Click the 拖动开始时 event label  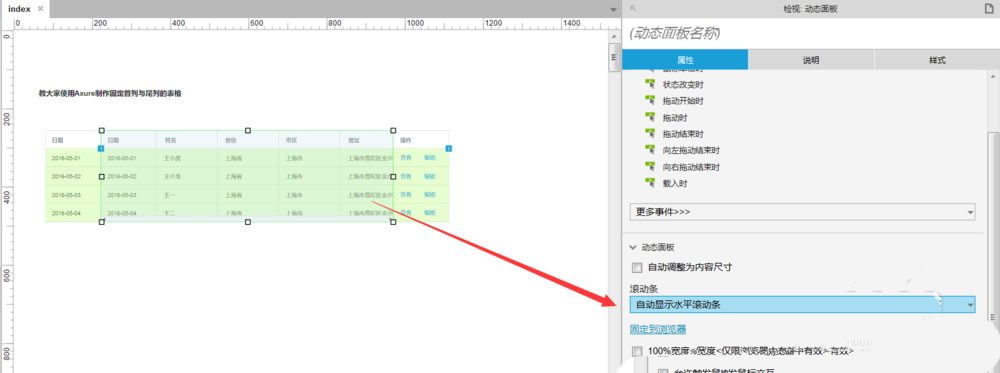pos(683,101)
